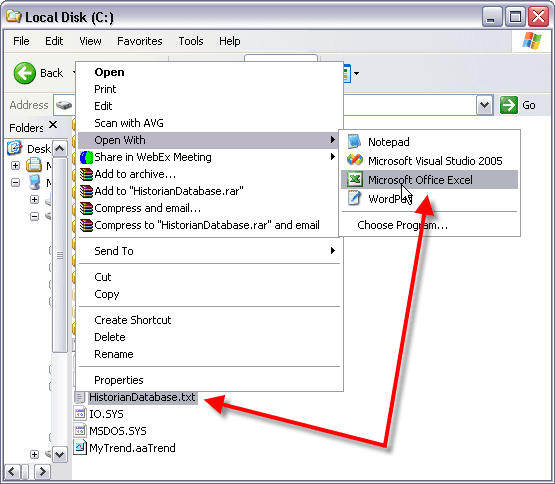
Task: Click the Folders pane scroll down arrow
Action: [x=59, y=454]
